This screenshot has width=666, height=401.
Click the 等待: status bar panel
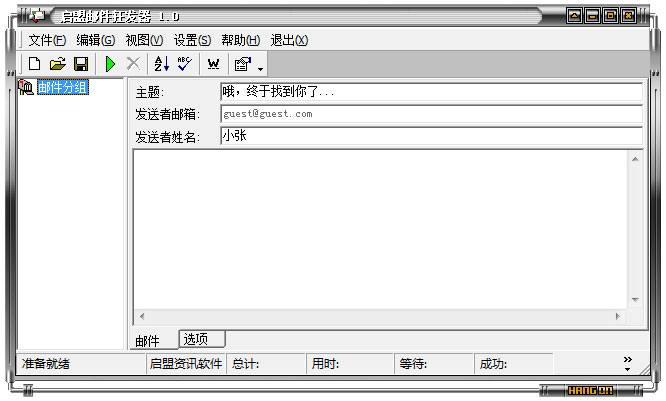click(434, 364)
